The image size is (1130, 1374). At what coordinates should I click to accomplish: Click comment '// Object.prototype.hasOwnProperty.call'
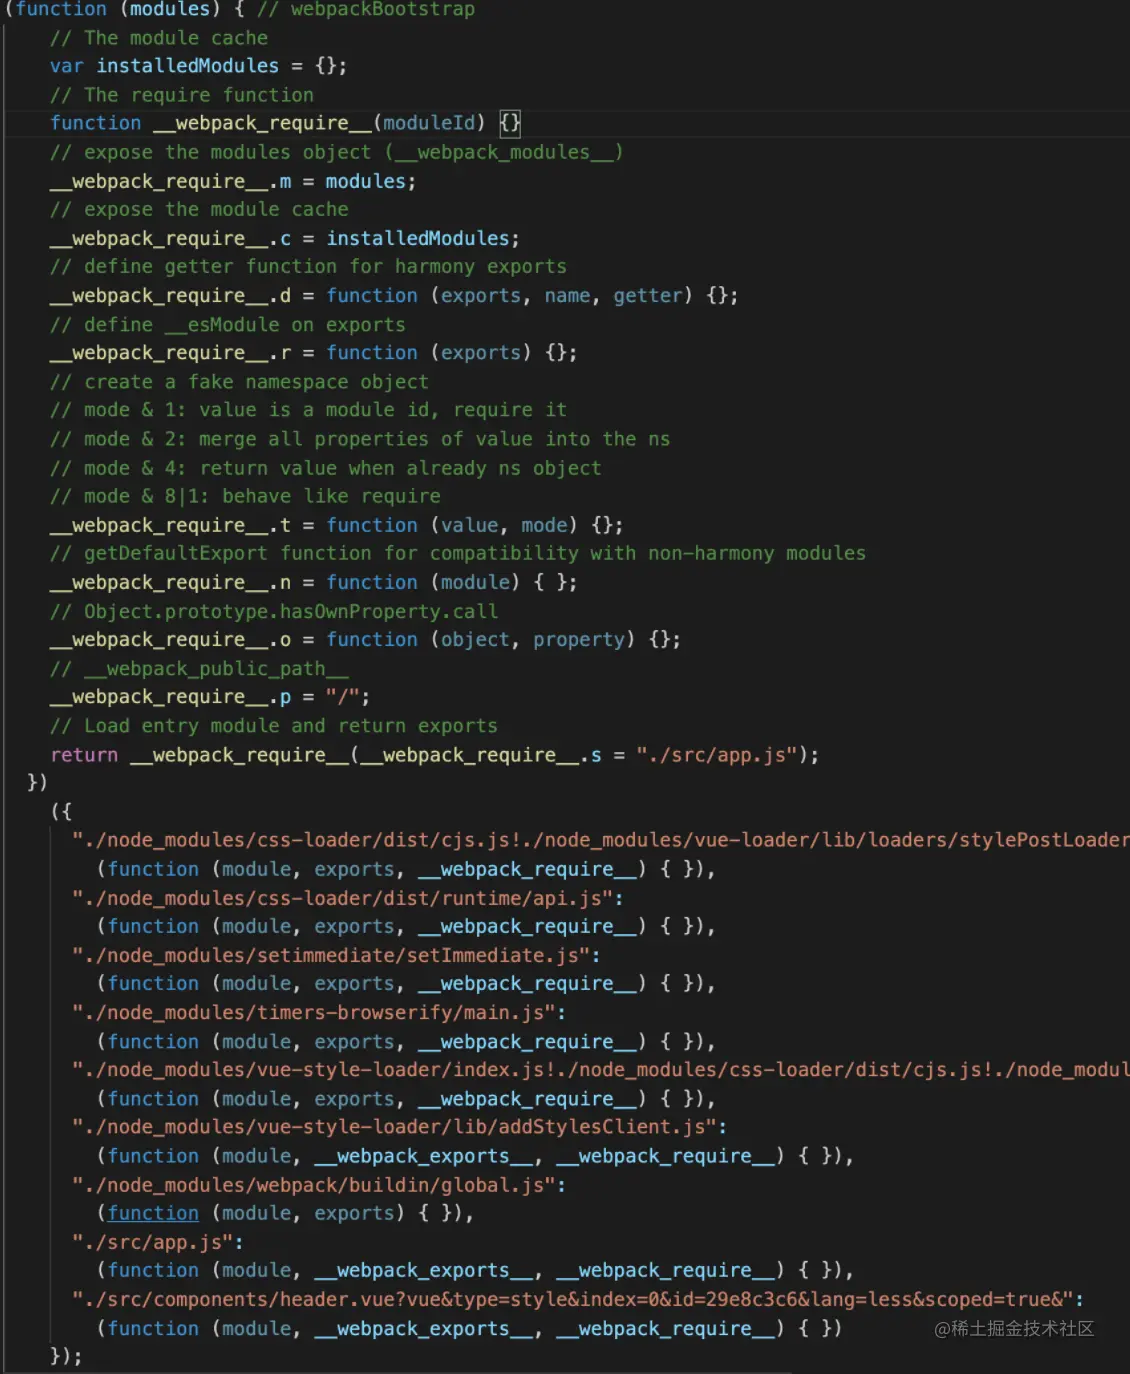274,611
